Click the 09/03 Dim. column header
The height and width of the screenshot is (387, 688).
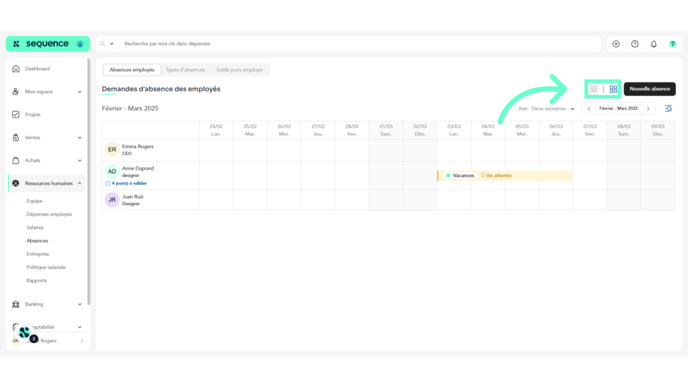[x=658, y=130]
